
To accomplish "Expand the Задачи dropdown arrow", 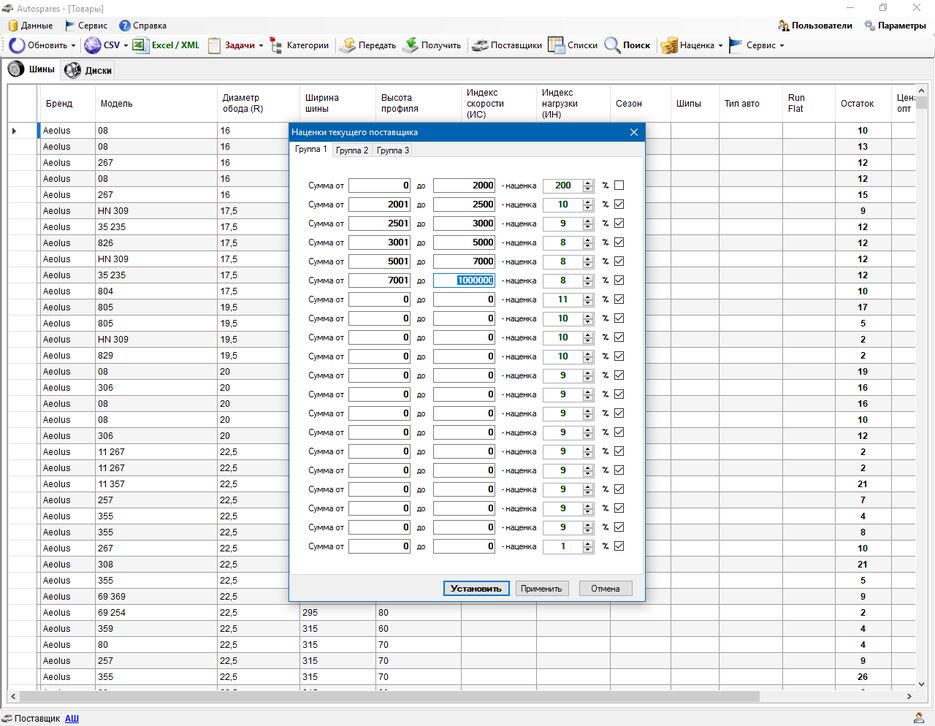I will (x=261, y=45).
